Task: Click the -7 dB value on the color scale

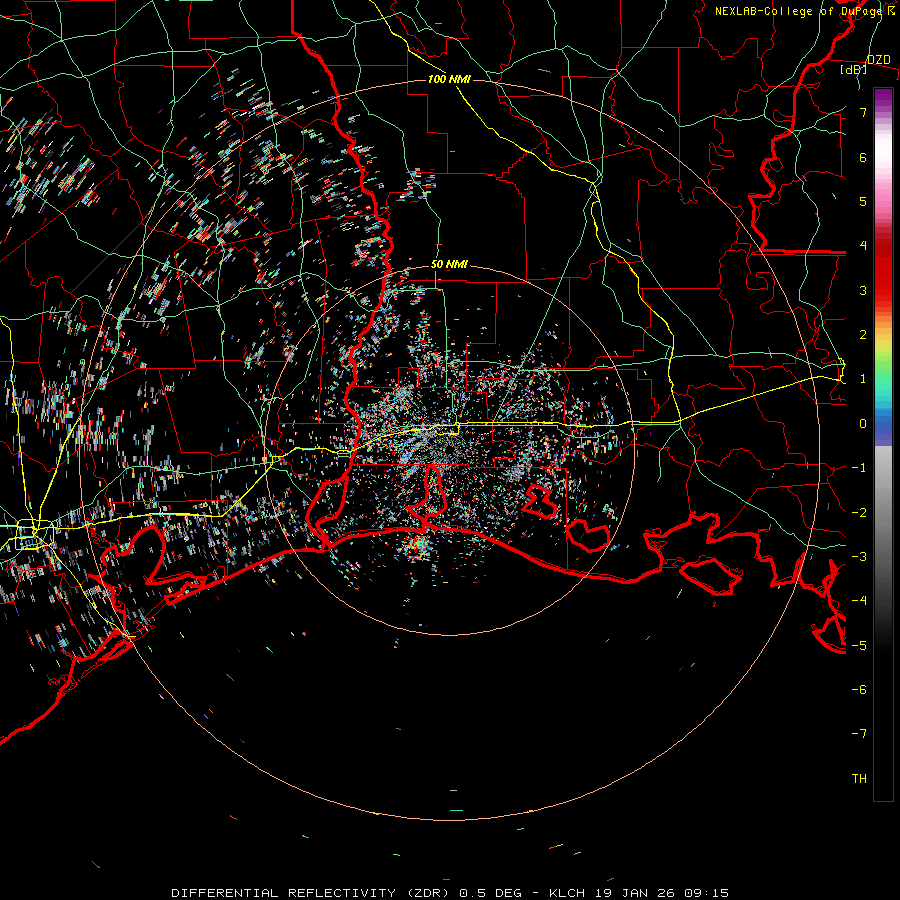Action: 859,734
